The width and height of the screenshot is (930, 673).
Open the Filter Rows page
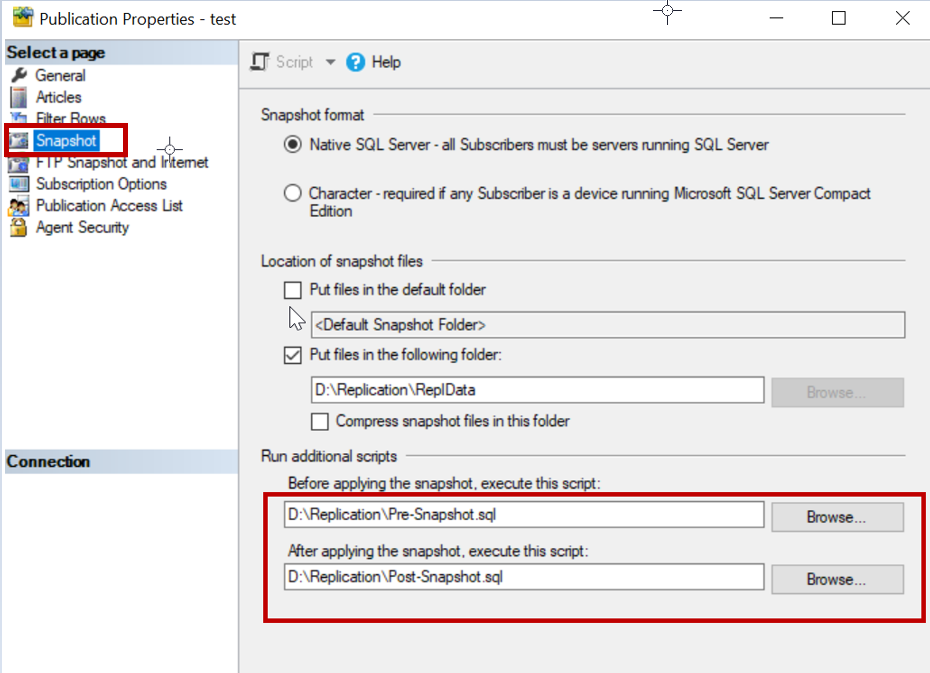point(70,119)
